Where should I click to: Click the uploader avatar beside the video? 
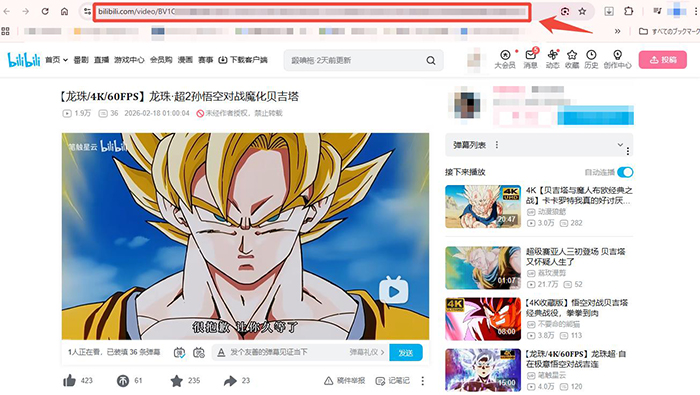tap(467, 104)
